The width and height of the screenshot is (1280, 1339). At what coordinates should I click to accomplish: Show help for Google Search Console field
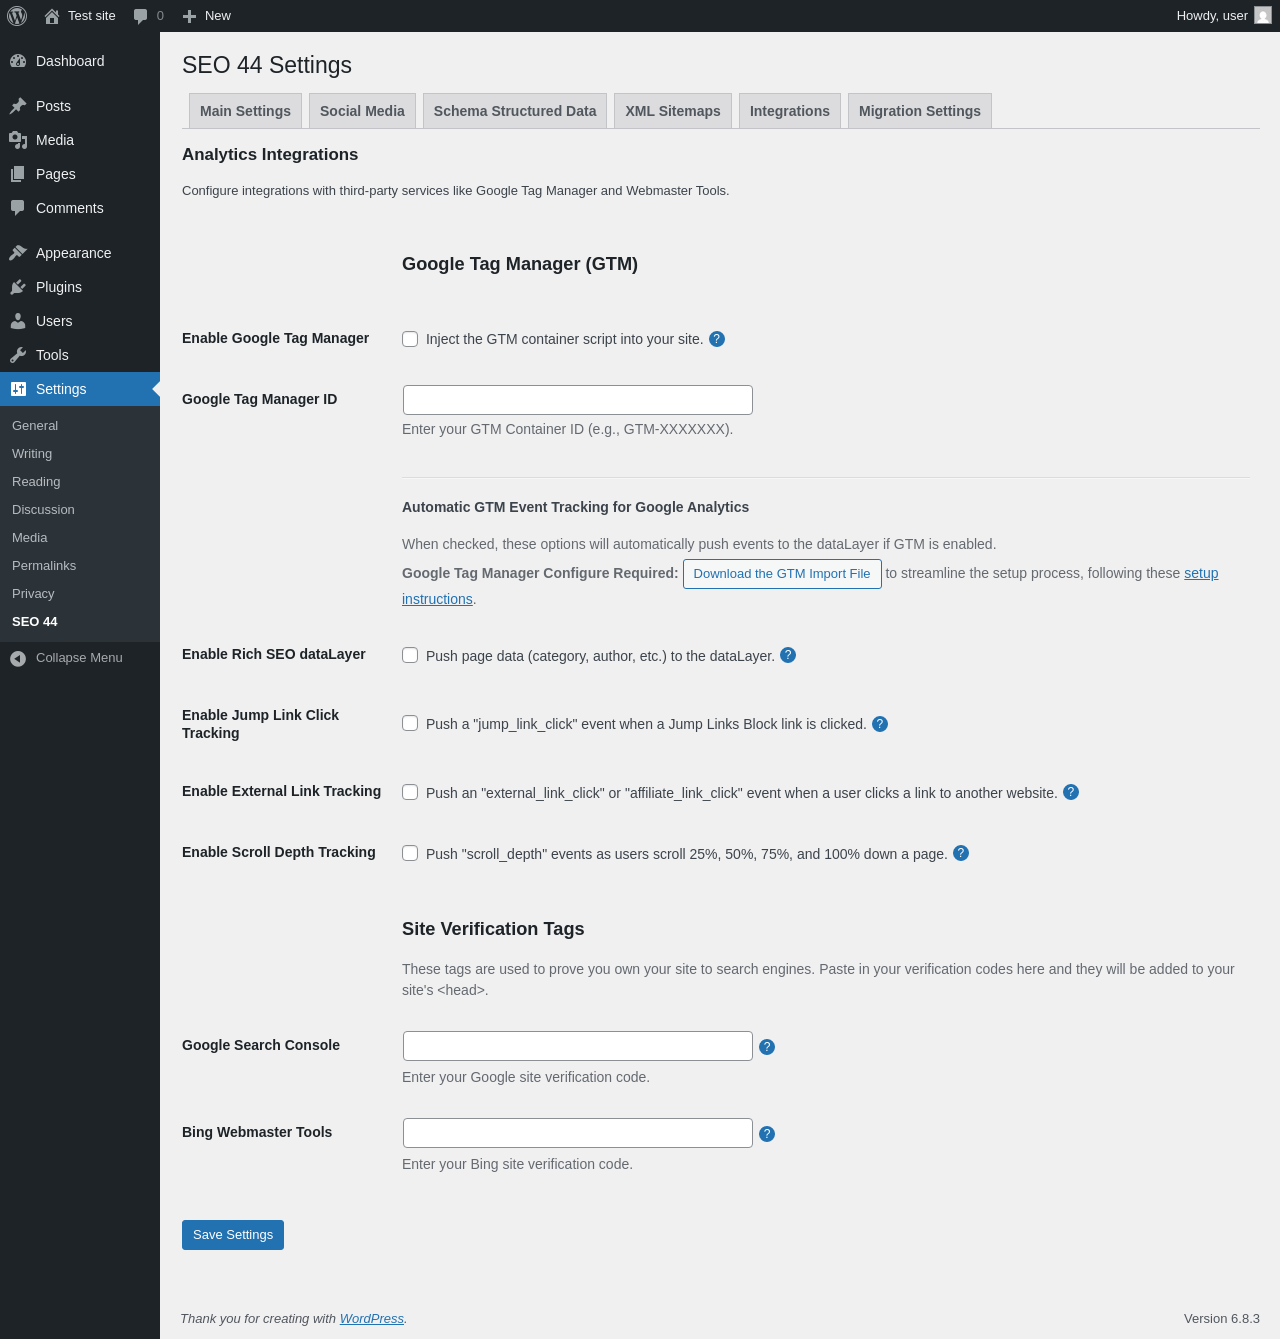pyautogui.click(x=767, y=1047)
